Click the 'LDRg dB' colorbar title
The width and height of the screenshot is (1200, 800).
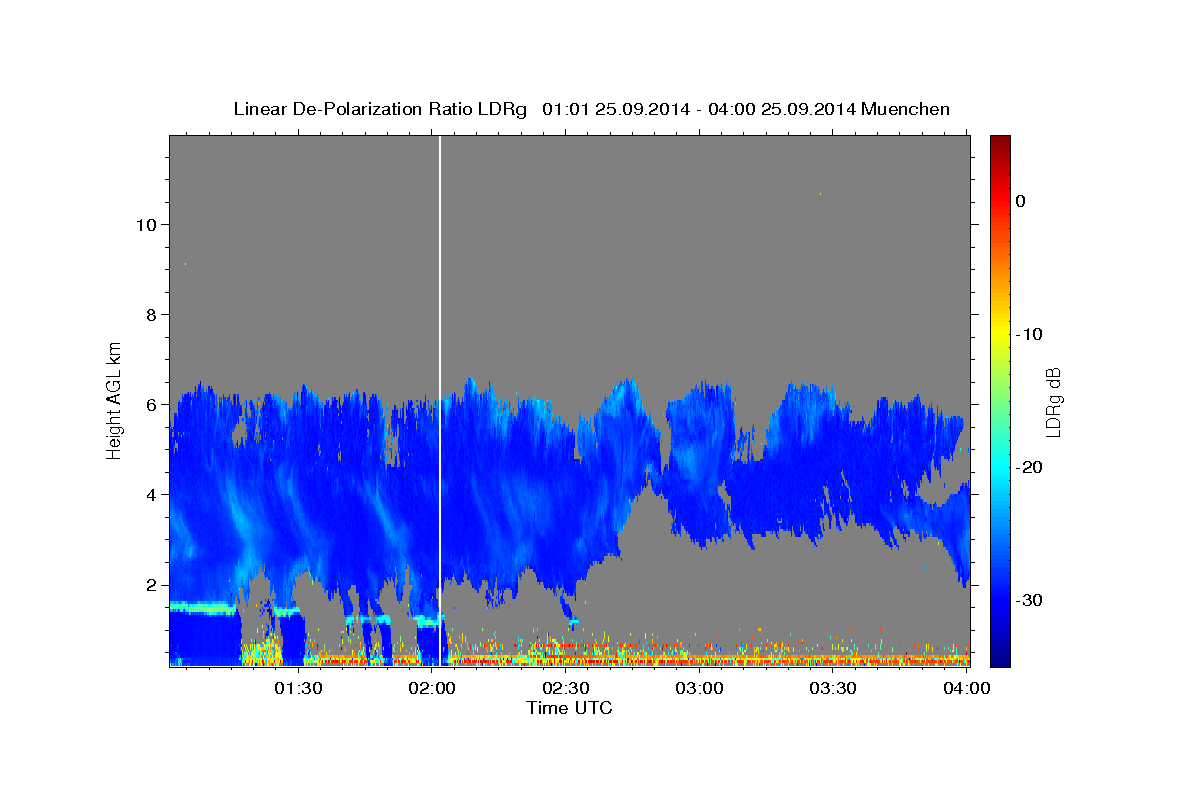[x=1053, y=401]
